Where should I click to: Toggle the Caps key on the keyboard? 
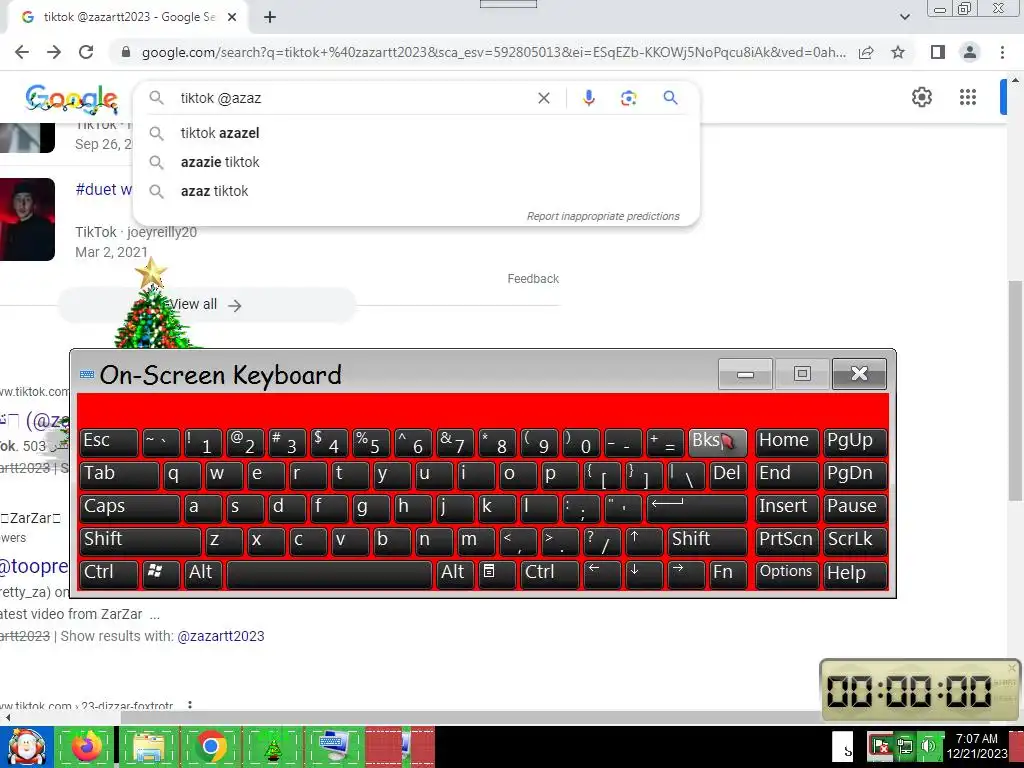coord(129,508)
